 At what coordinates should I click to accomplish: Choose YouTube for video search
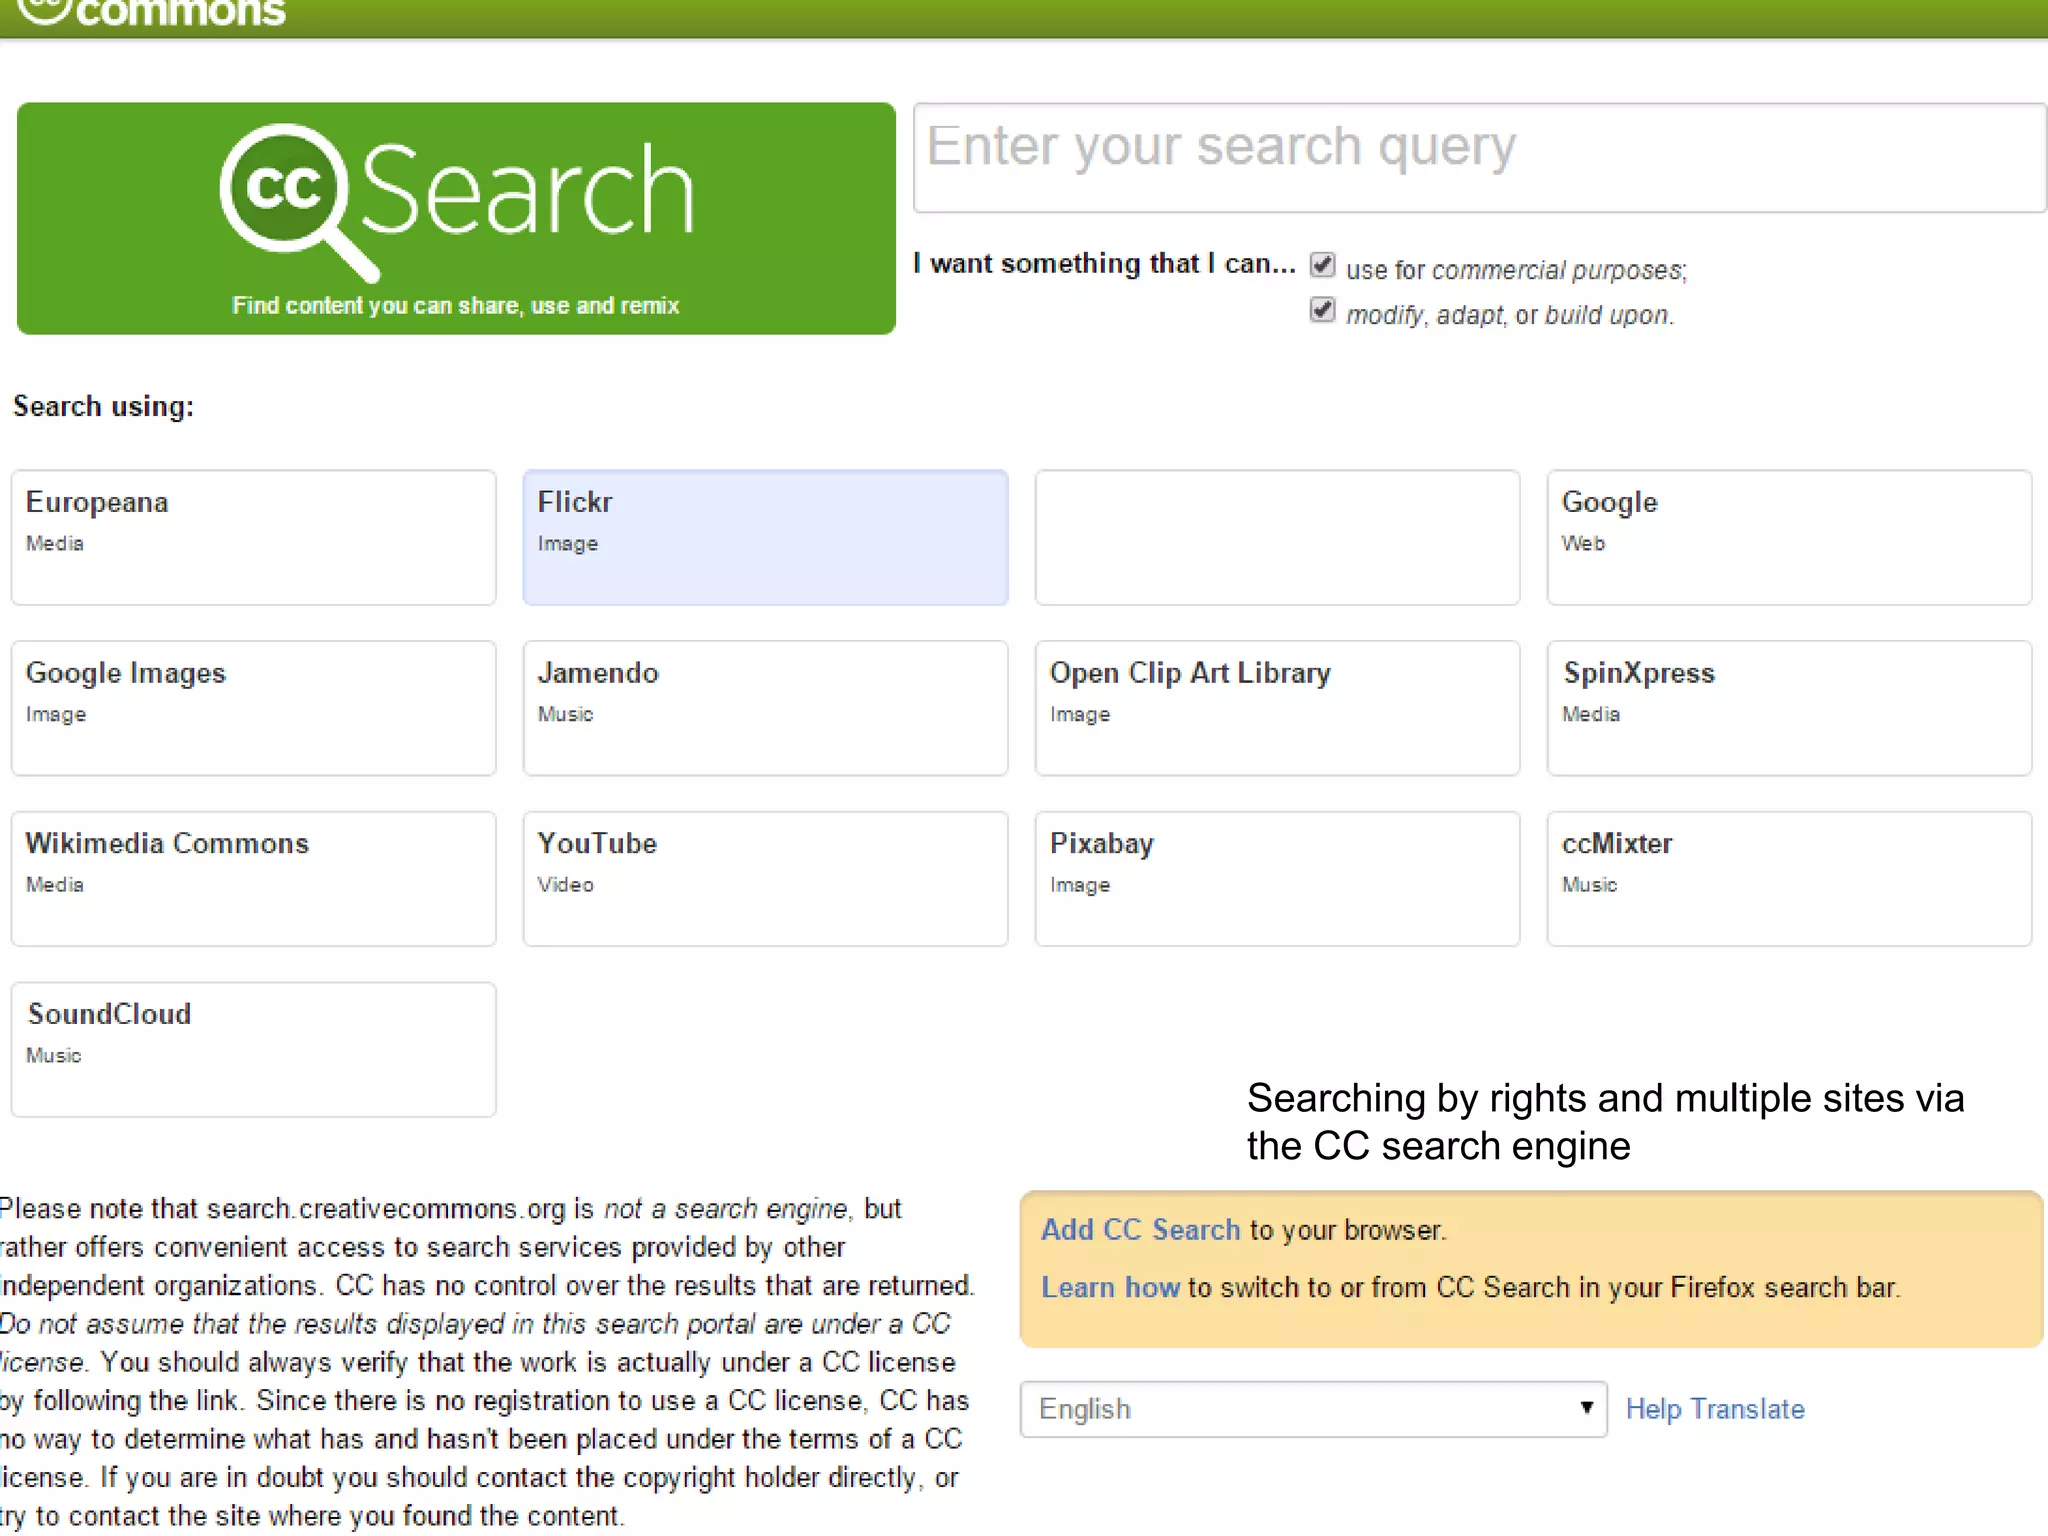click(765, 878)
